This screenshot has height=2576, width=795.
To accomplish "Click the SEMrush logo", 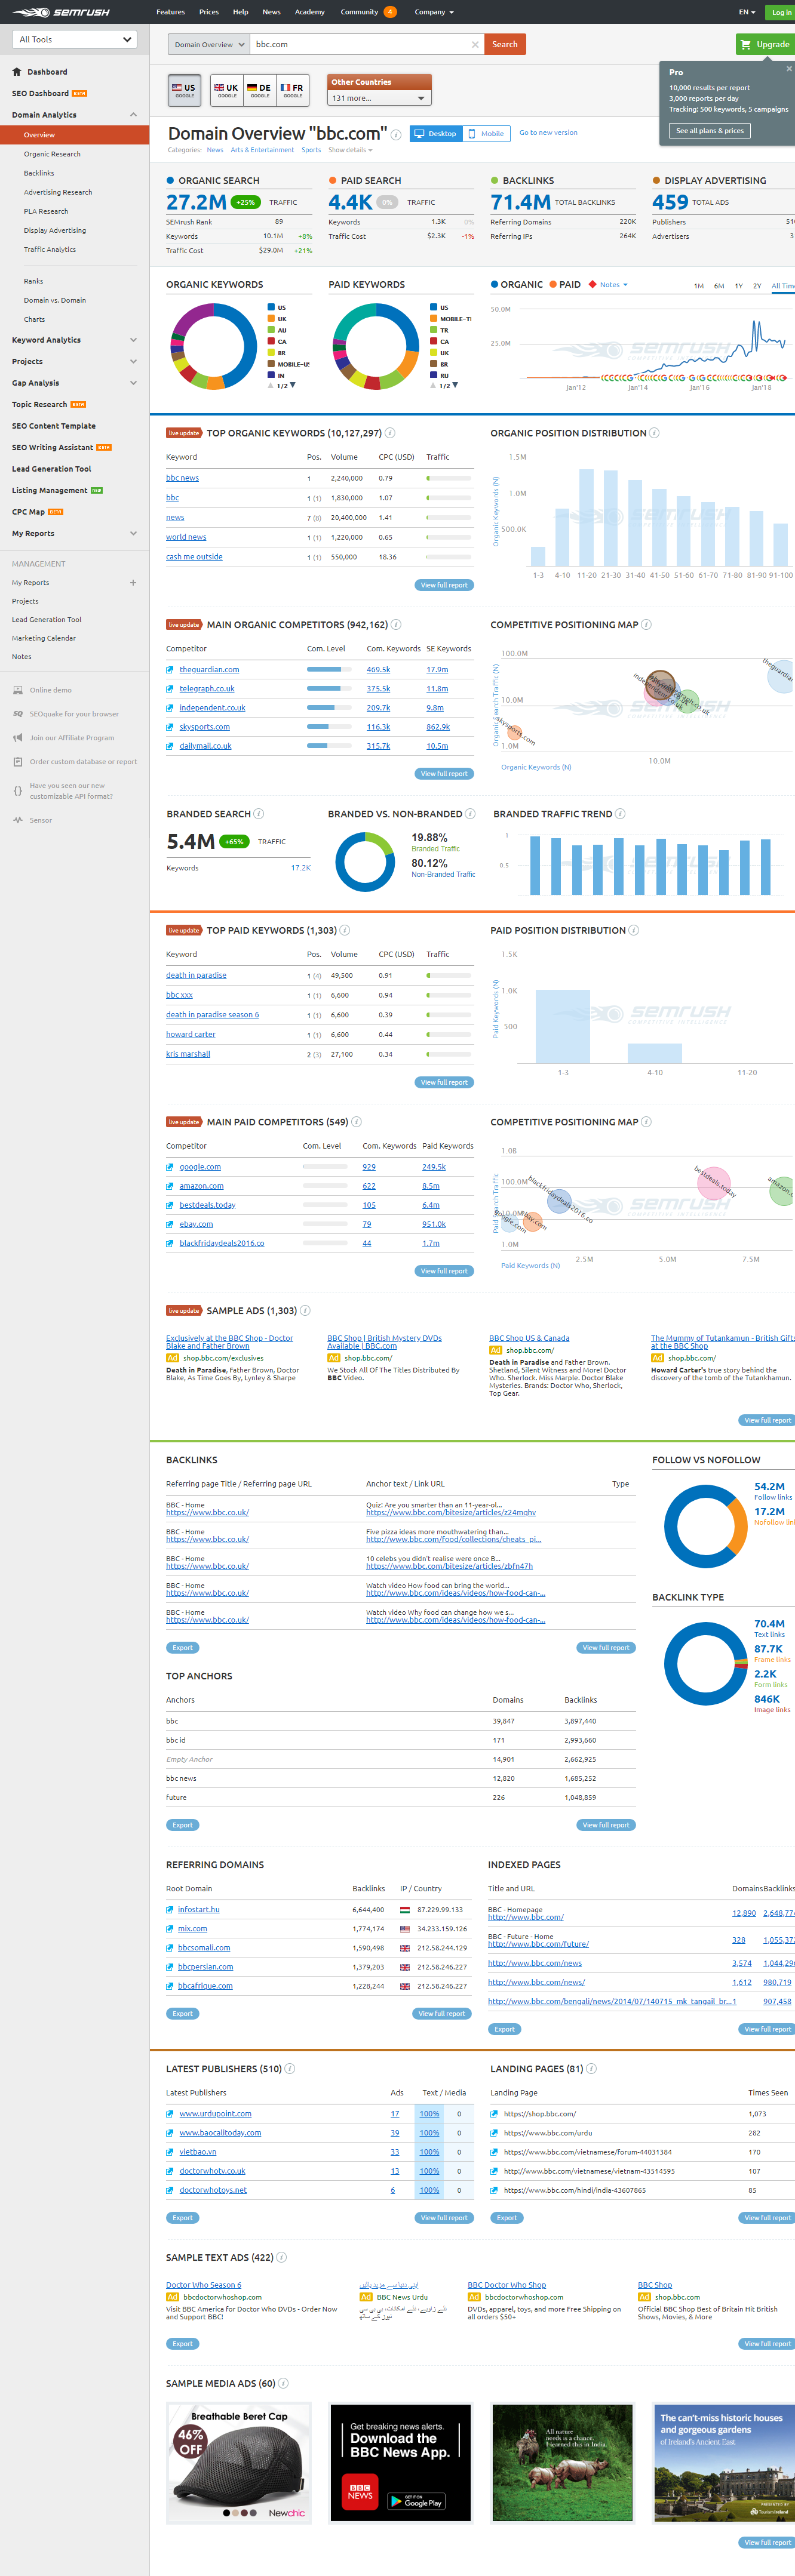I will (60, 12).
